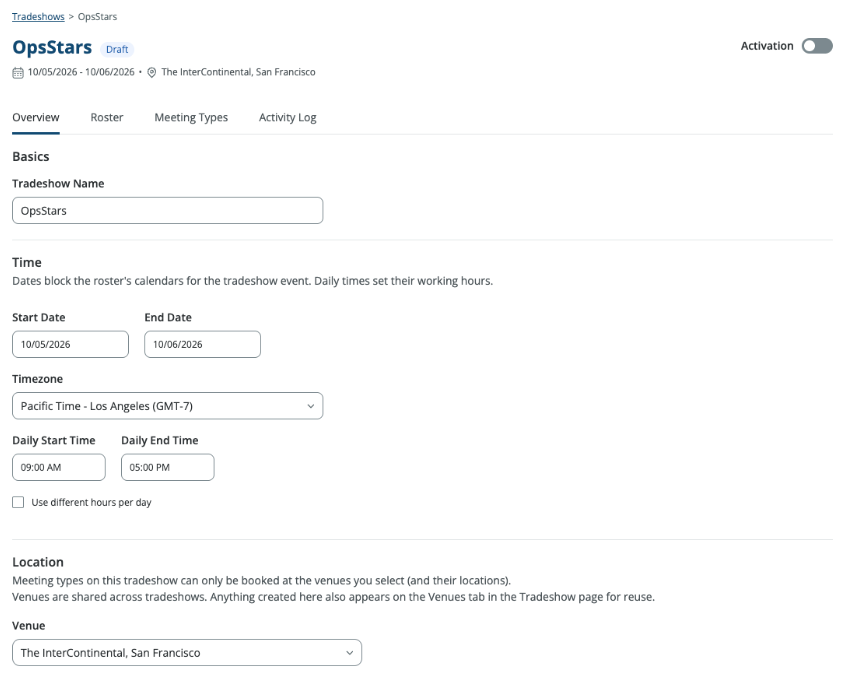Click the Activation label

tap(767, 46)
